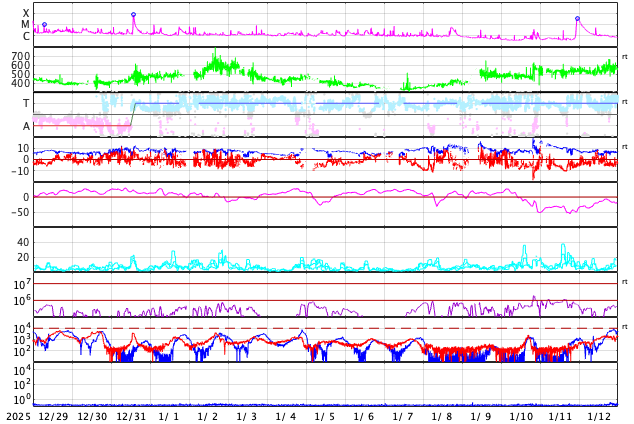Click the flare marker circle near 1/11

click(577, 18)
